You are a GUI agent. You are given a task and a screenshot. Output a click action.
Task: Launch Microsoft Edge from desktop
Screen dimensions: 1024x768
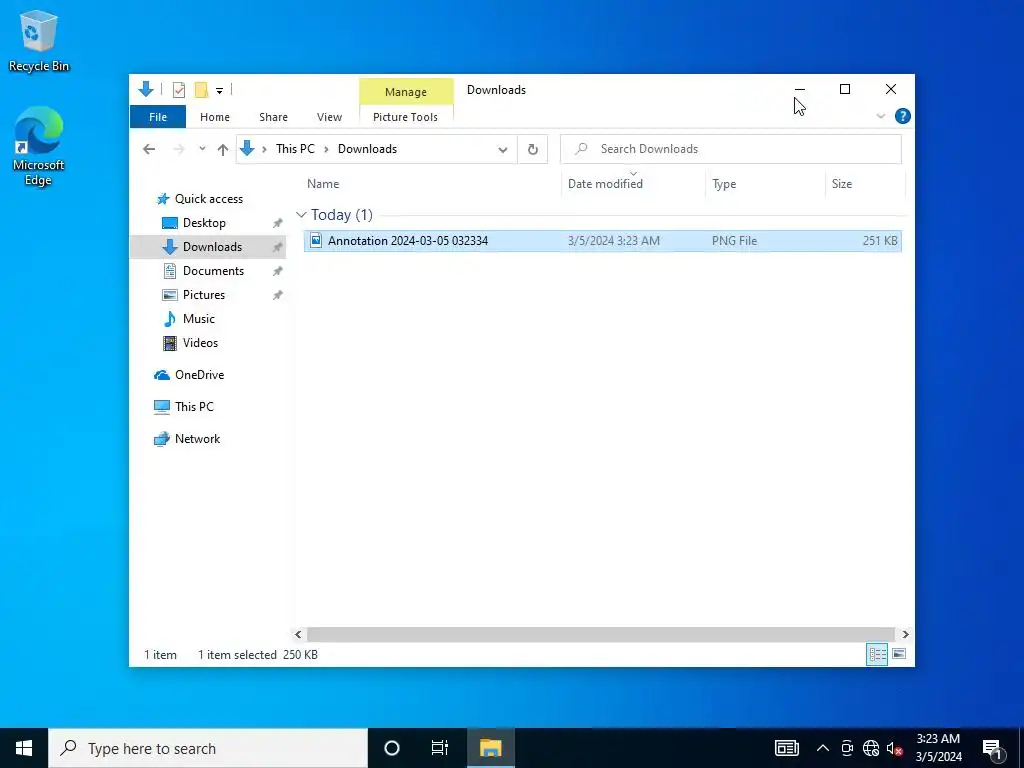coord(39,146)
